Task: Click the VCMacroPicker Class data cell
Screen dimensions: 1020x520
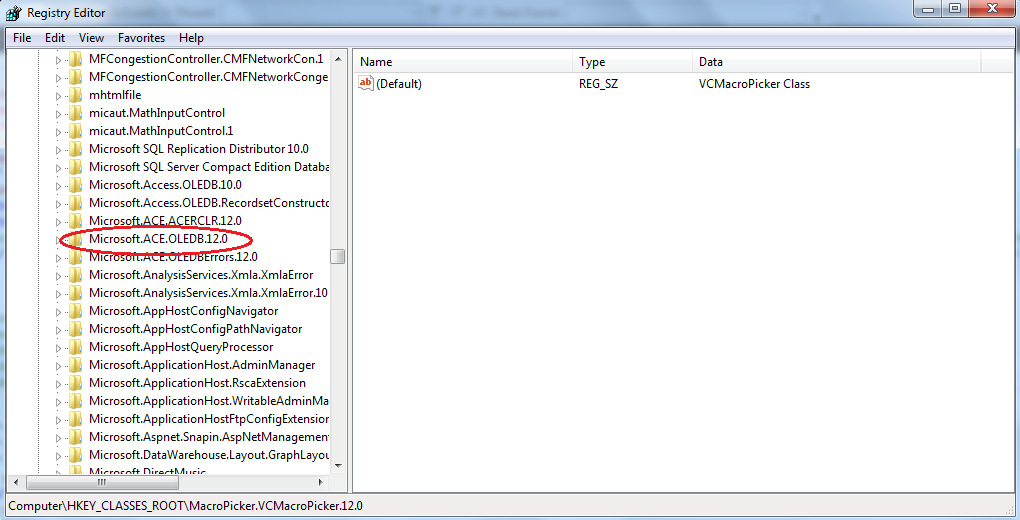Action: click(x=754, y=84)
